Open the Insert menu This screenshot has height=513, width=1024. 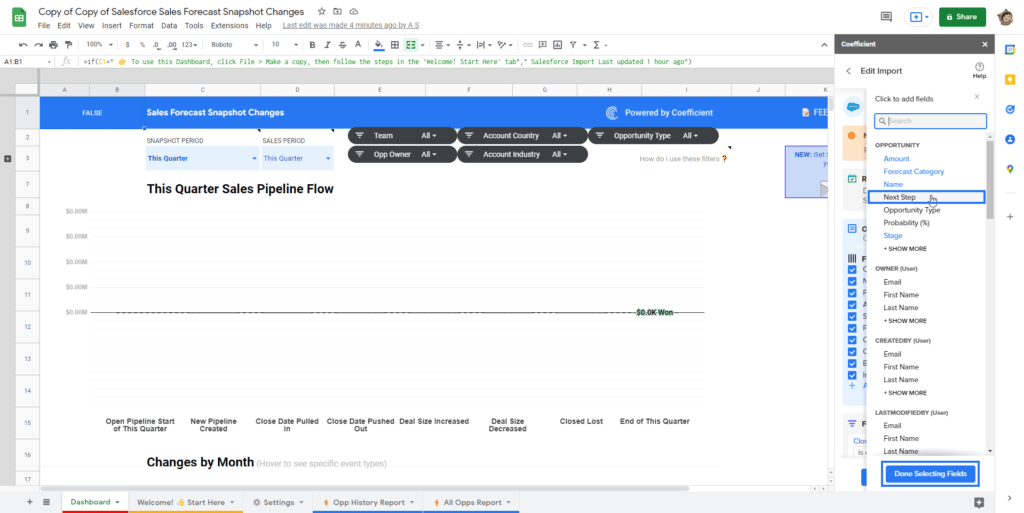tap(111, 25)
